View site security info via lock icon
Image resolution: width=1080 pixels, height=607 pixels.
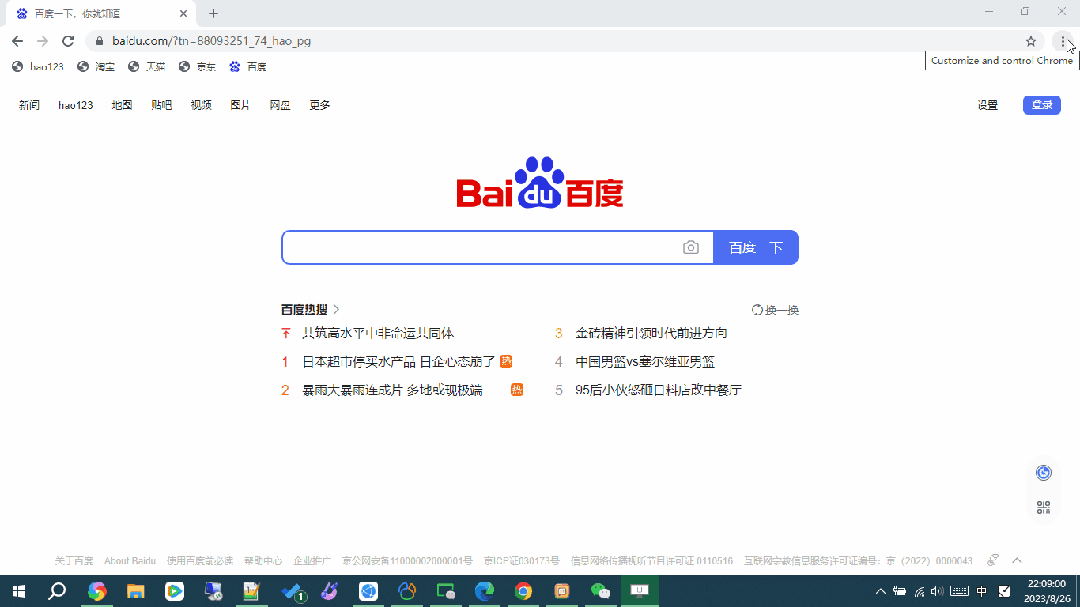(x=99, y=41)
